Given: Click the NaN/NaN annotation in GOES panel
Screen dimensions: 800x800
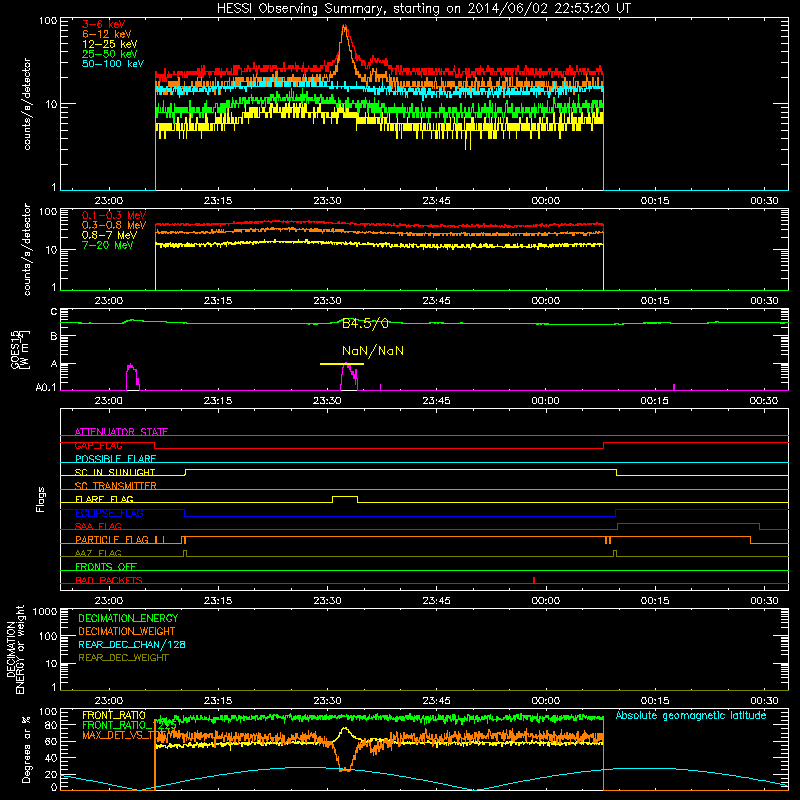Looking at the screenshot, I should (x=373, y=351).
